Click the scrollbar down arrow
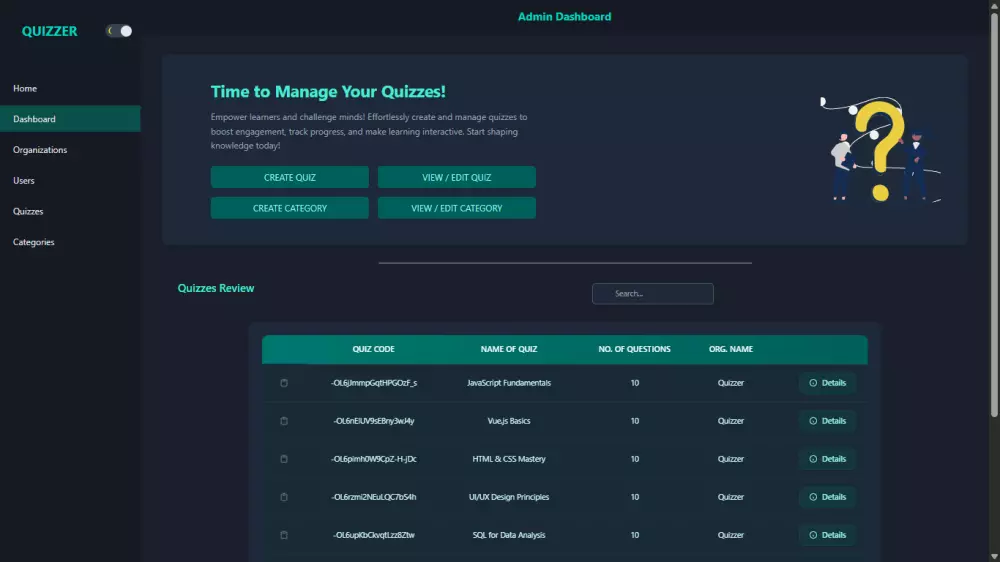Screen dimensions: 1000x562 pyautogui.click(x=994, y=557)
